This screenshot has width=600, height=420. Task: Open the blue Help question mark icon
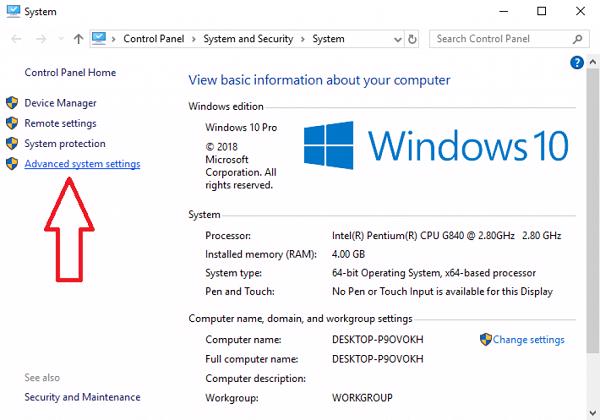click(x=577, y=62)
